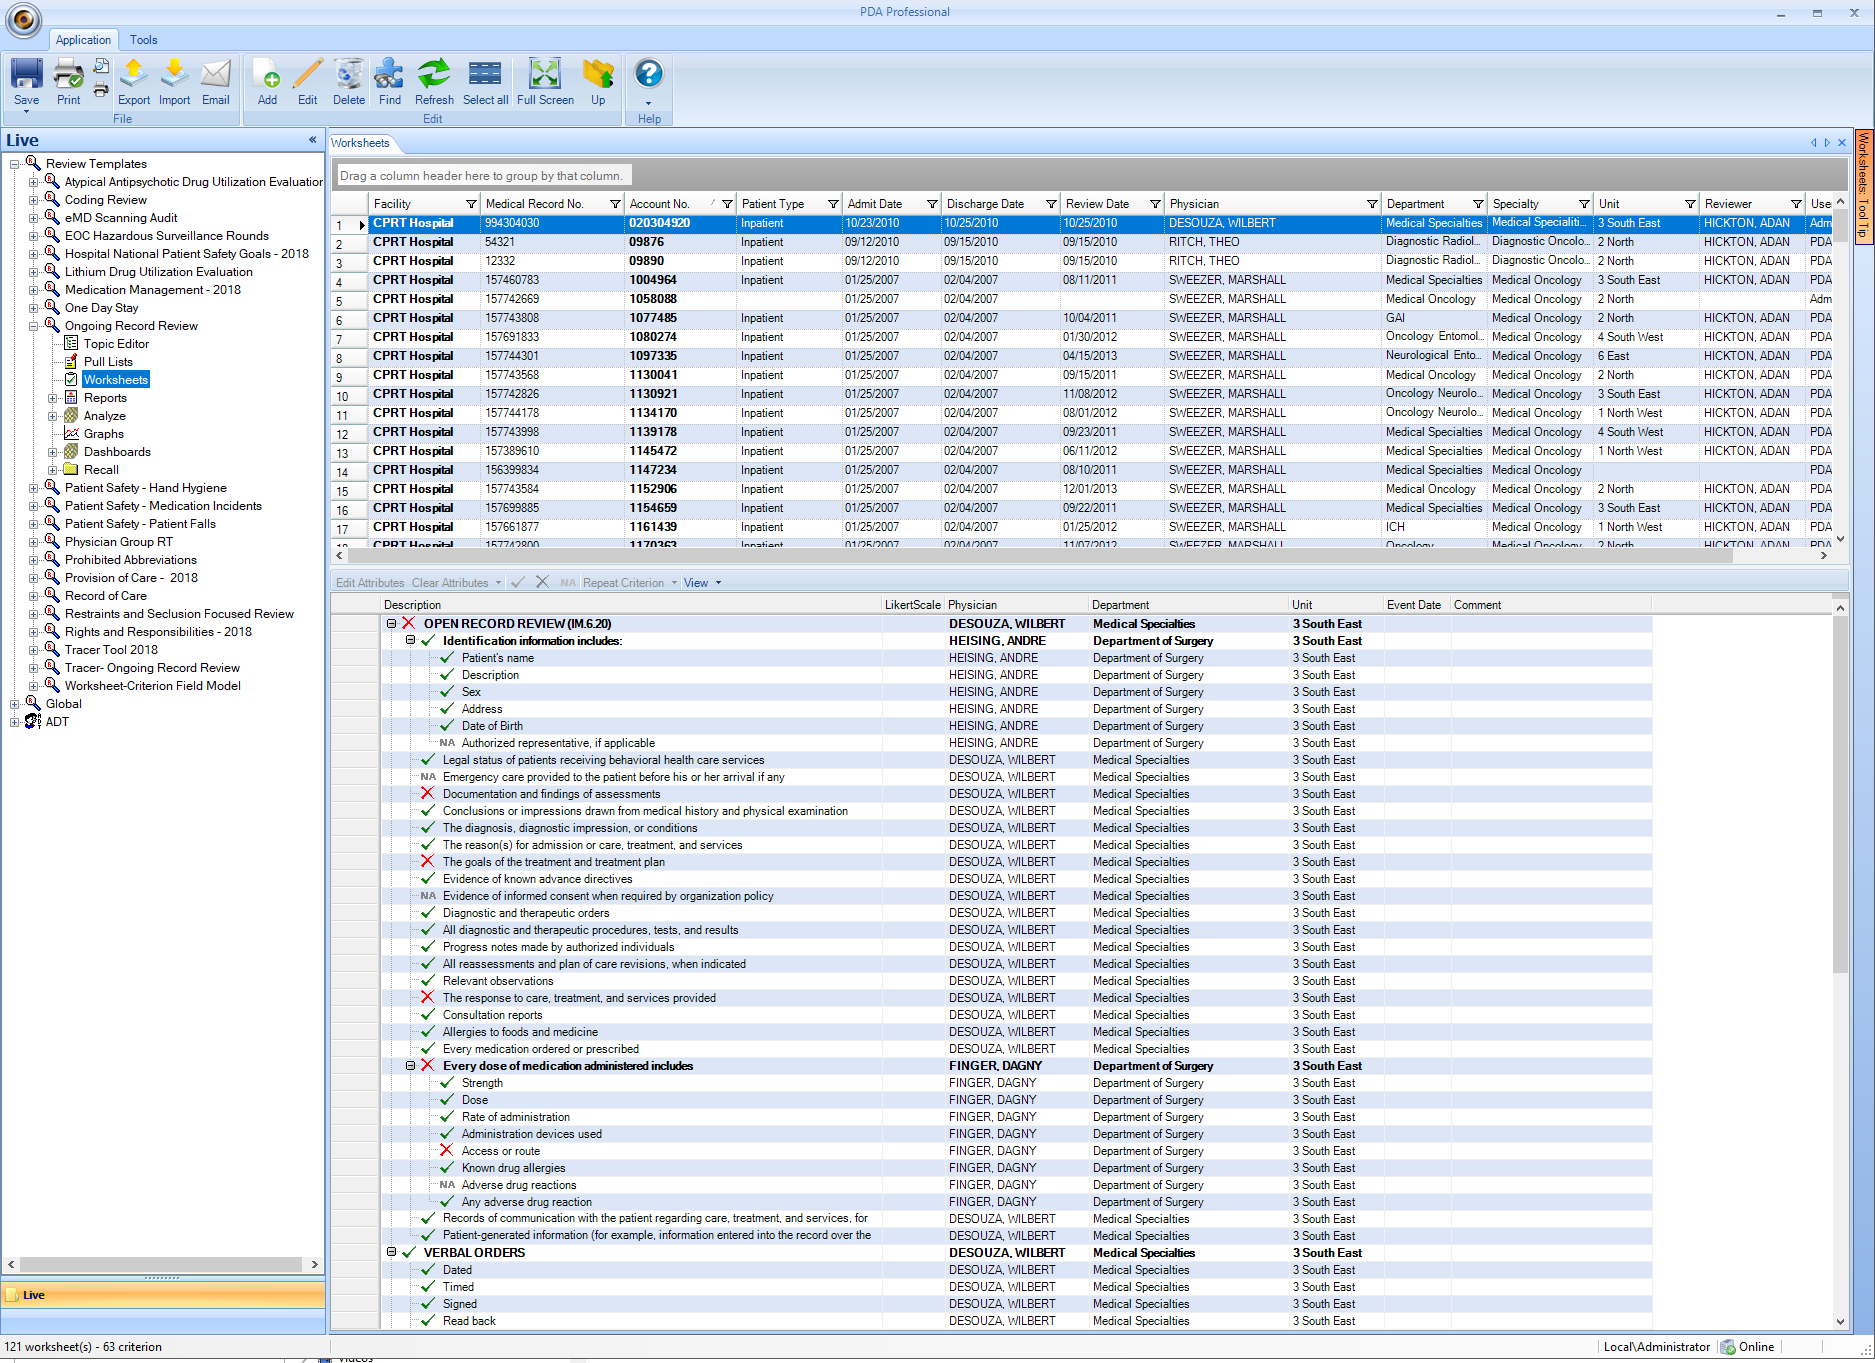Collapse the VERBAL ORDERS group
1875x1363 pixels.
[392, 1252]
